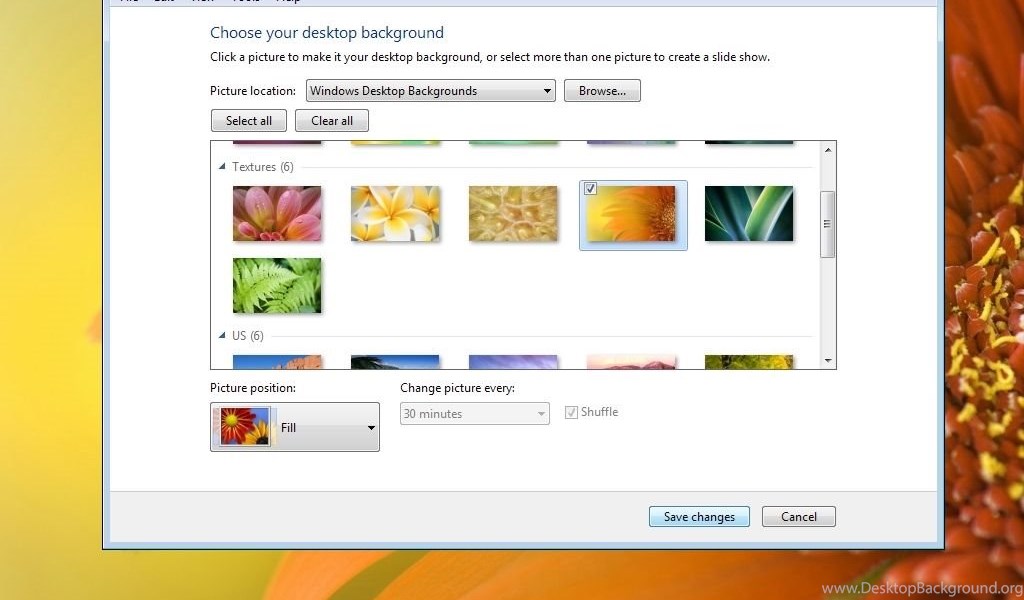The width and height of the screenshot is (1024, 600).
Task: Select the white plumeria flowers thumbnail
Action: coord(395,213)
